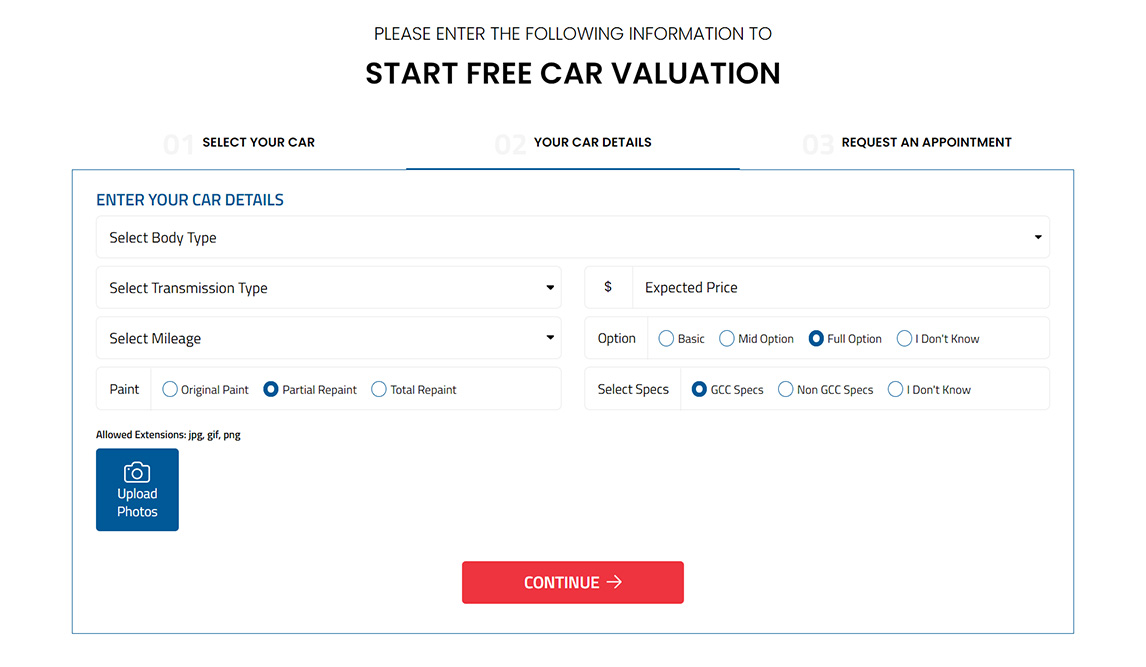Choose the Total Repaint option
The image size is (1146, 667).
tap(379, 389)
